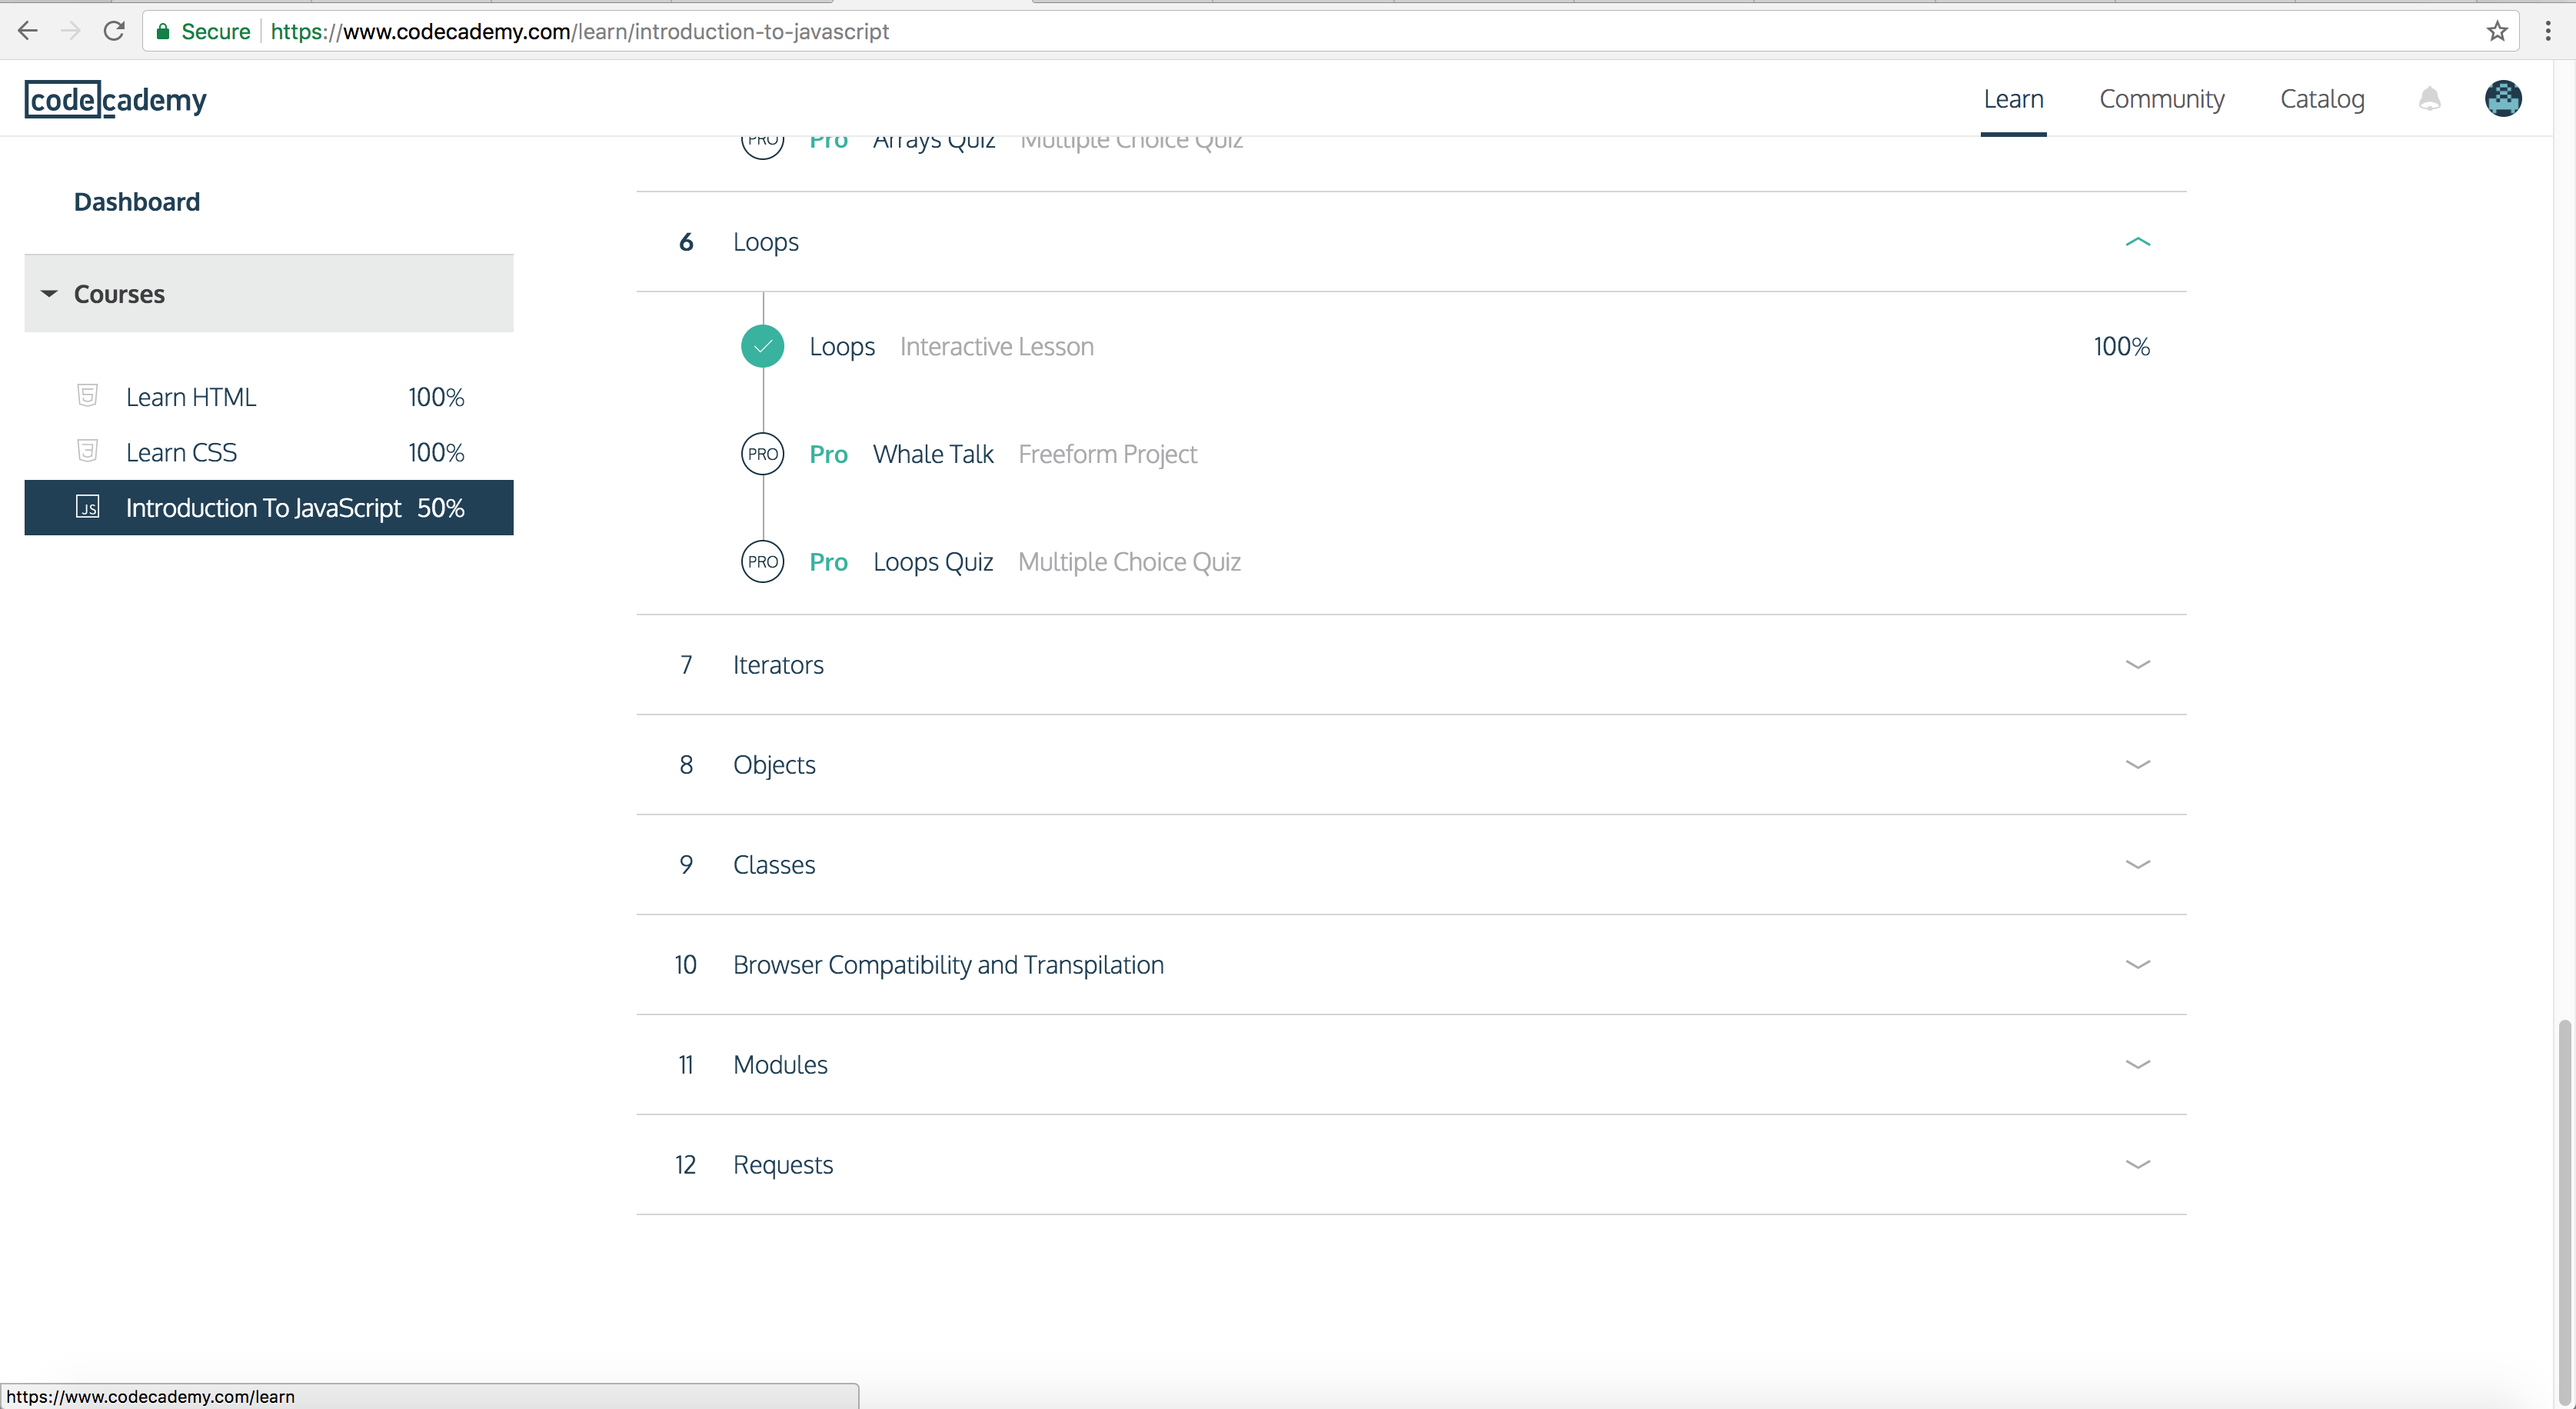Open the Catalog nav item

[x=2322, y=99]
